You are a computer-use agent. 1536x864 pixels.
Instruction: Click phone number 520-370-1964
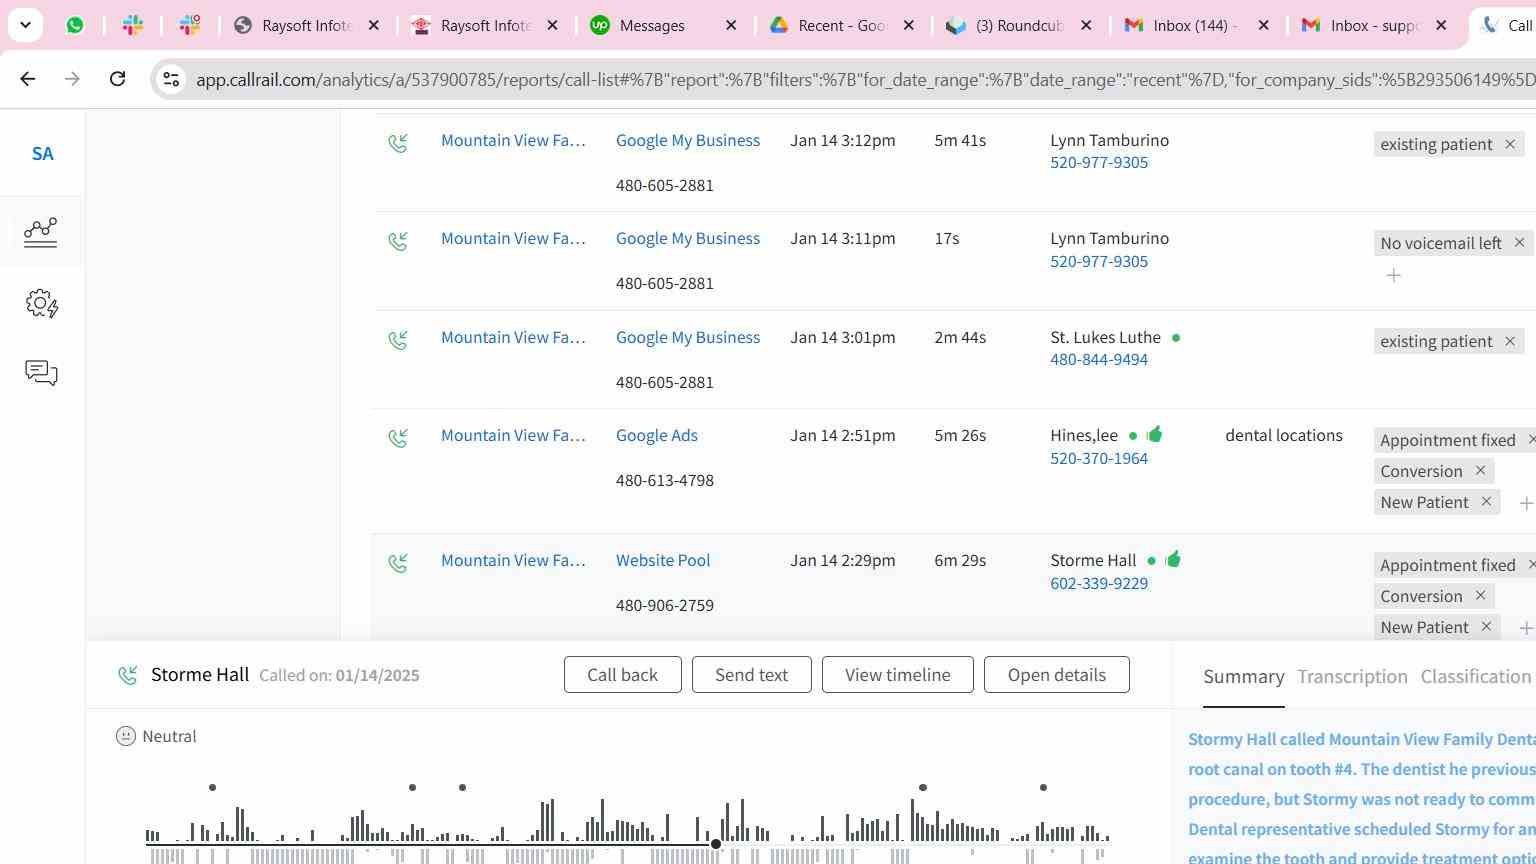pos(1099,458)
